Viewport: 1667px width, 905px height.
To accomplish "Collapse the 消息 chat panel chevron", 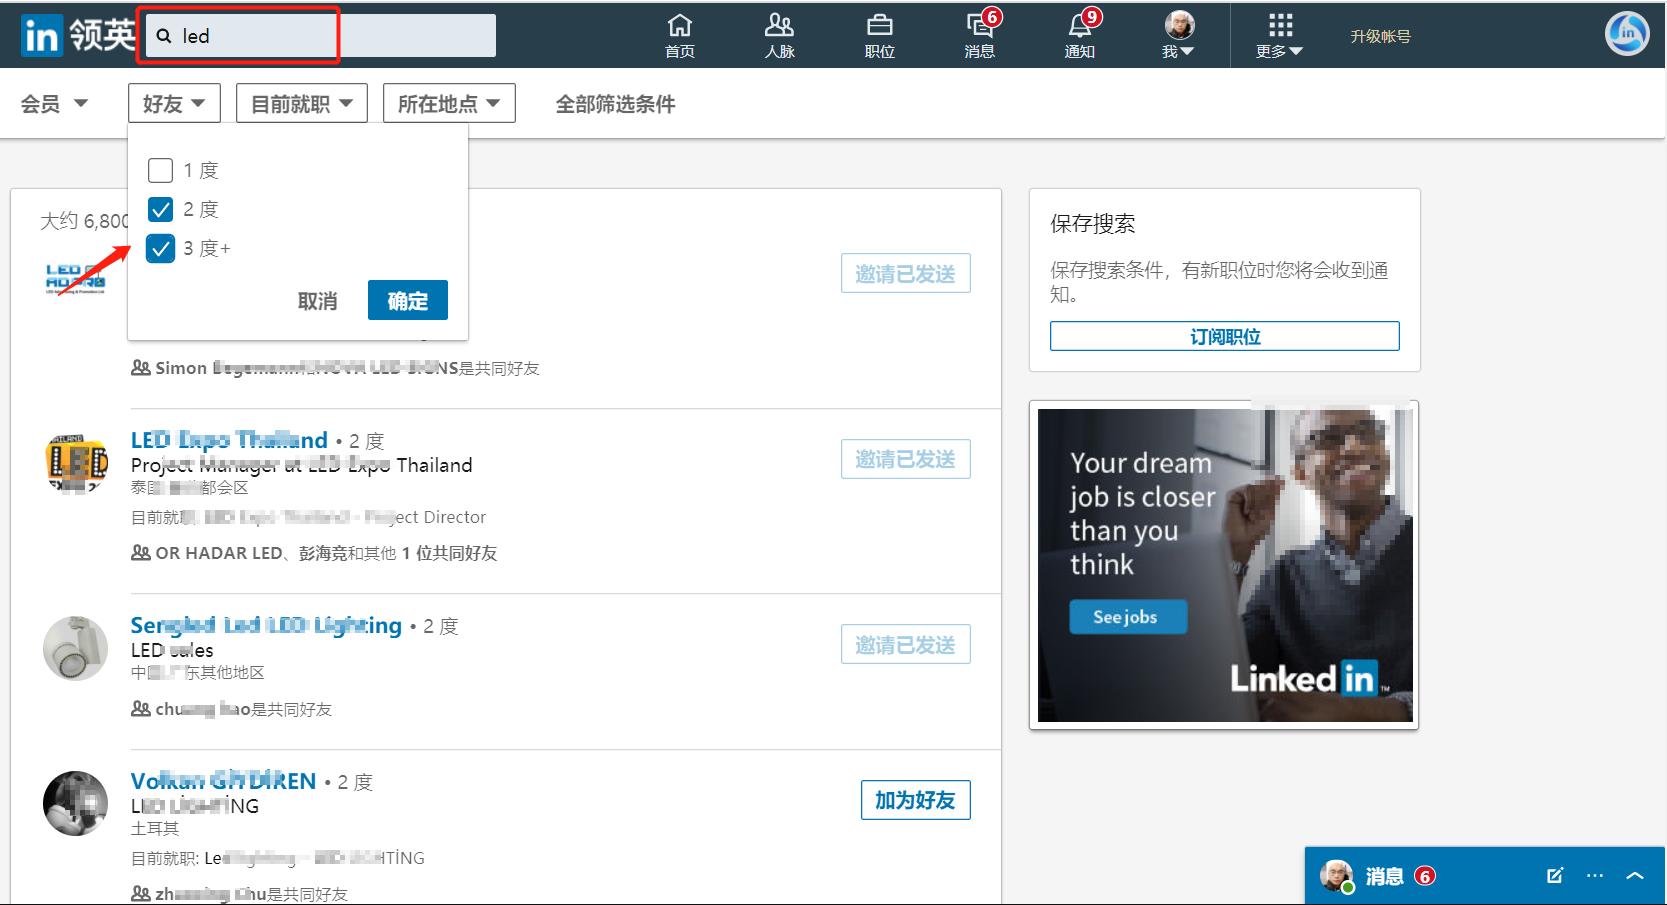I will (1632, 875).
